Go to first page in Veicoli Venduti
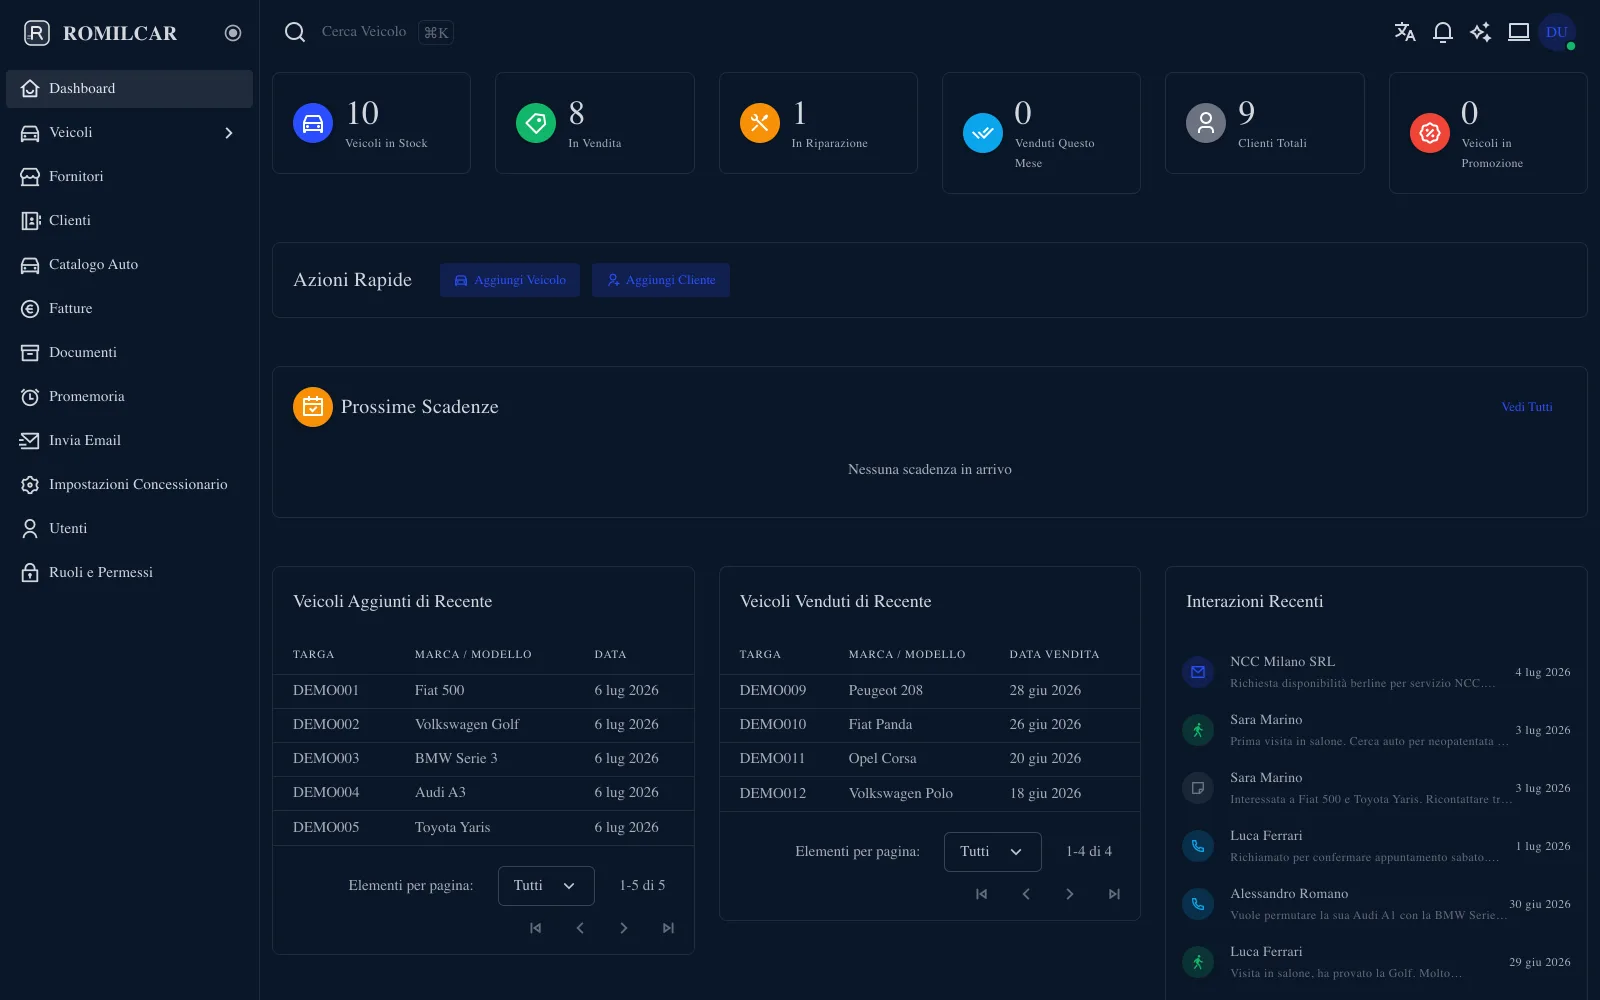 pos(982,894)
